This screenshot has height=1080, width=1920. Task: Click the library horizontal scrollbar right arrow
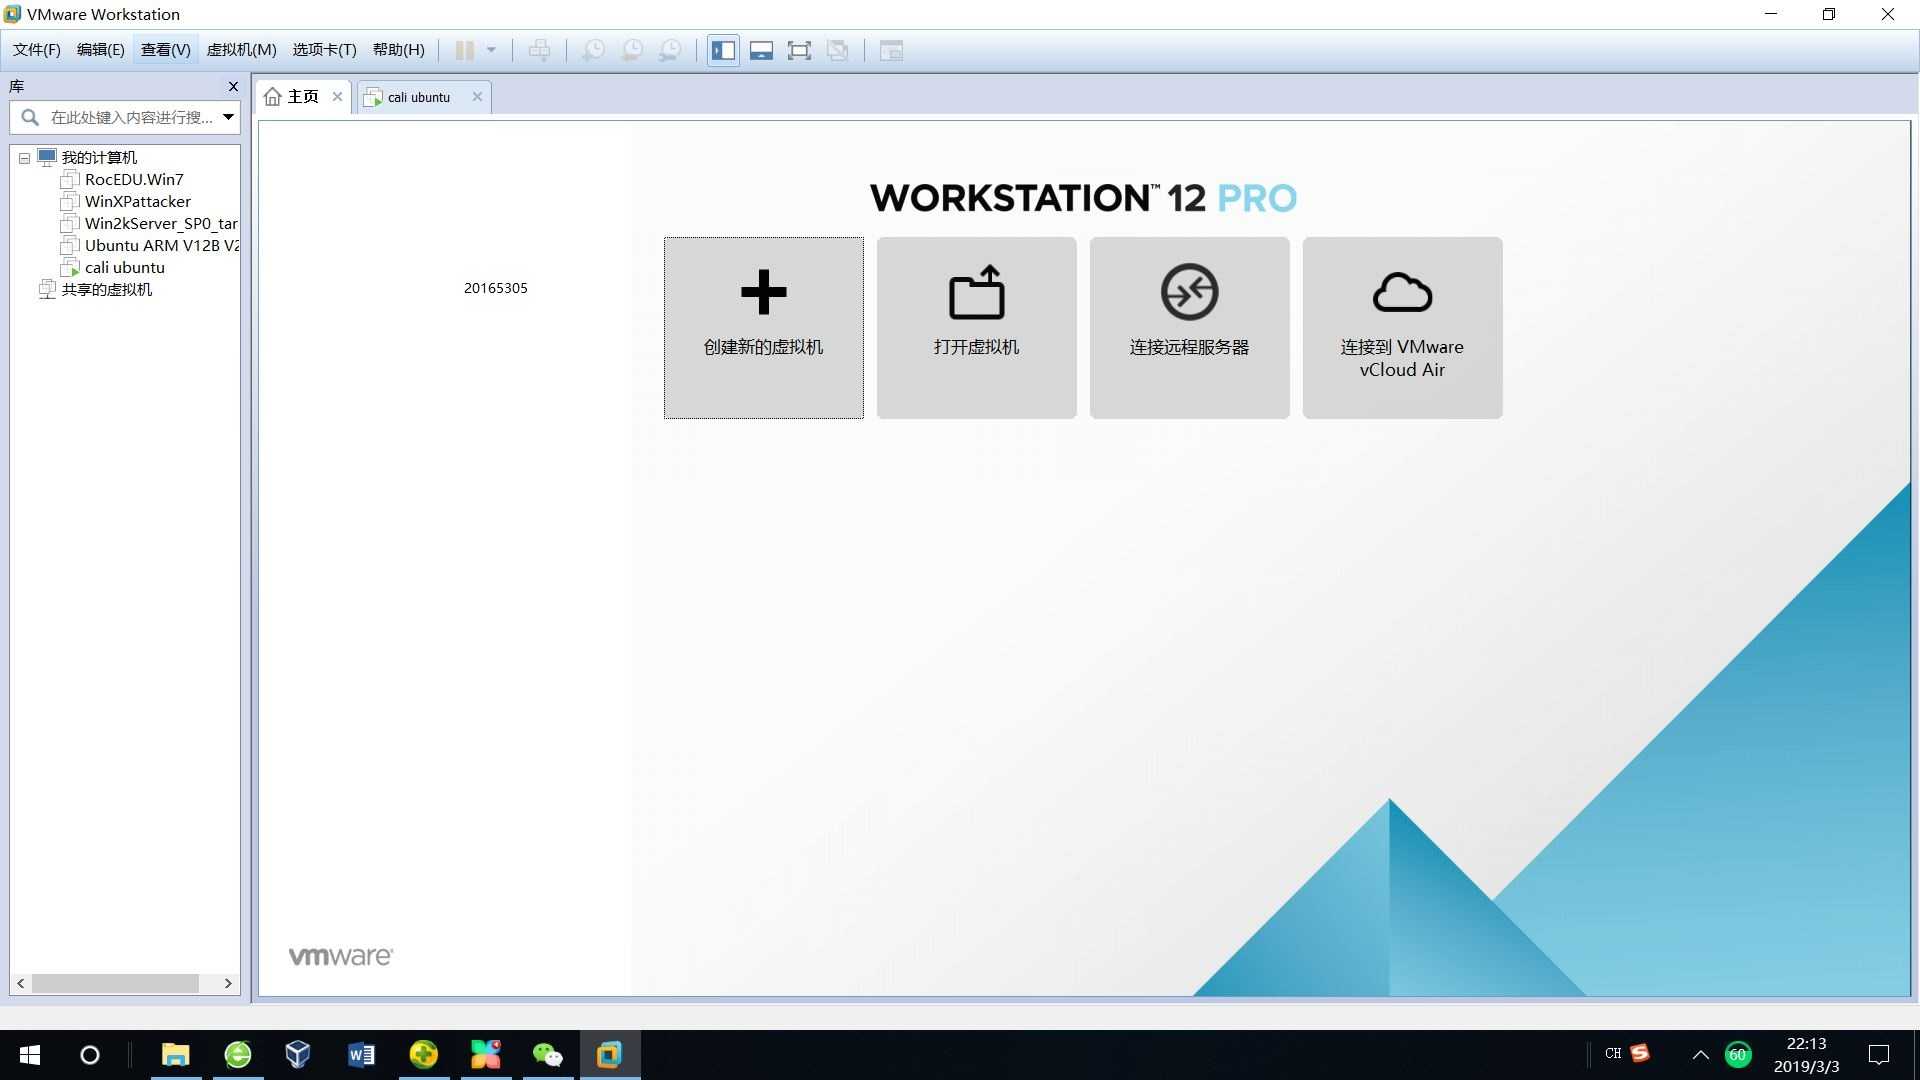coord(228,984)
